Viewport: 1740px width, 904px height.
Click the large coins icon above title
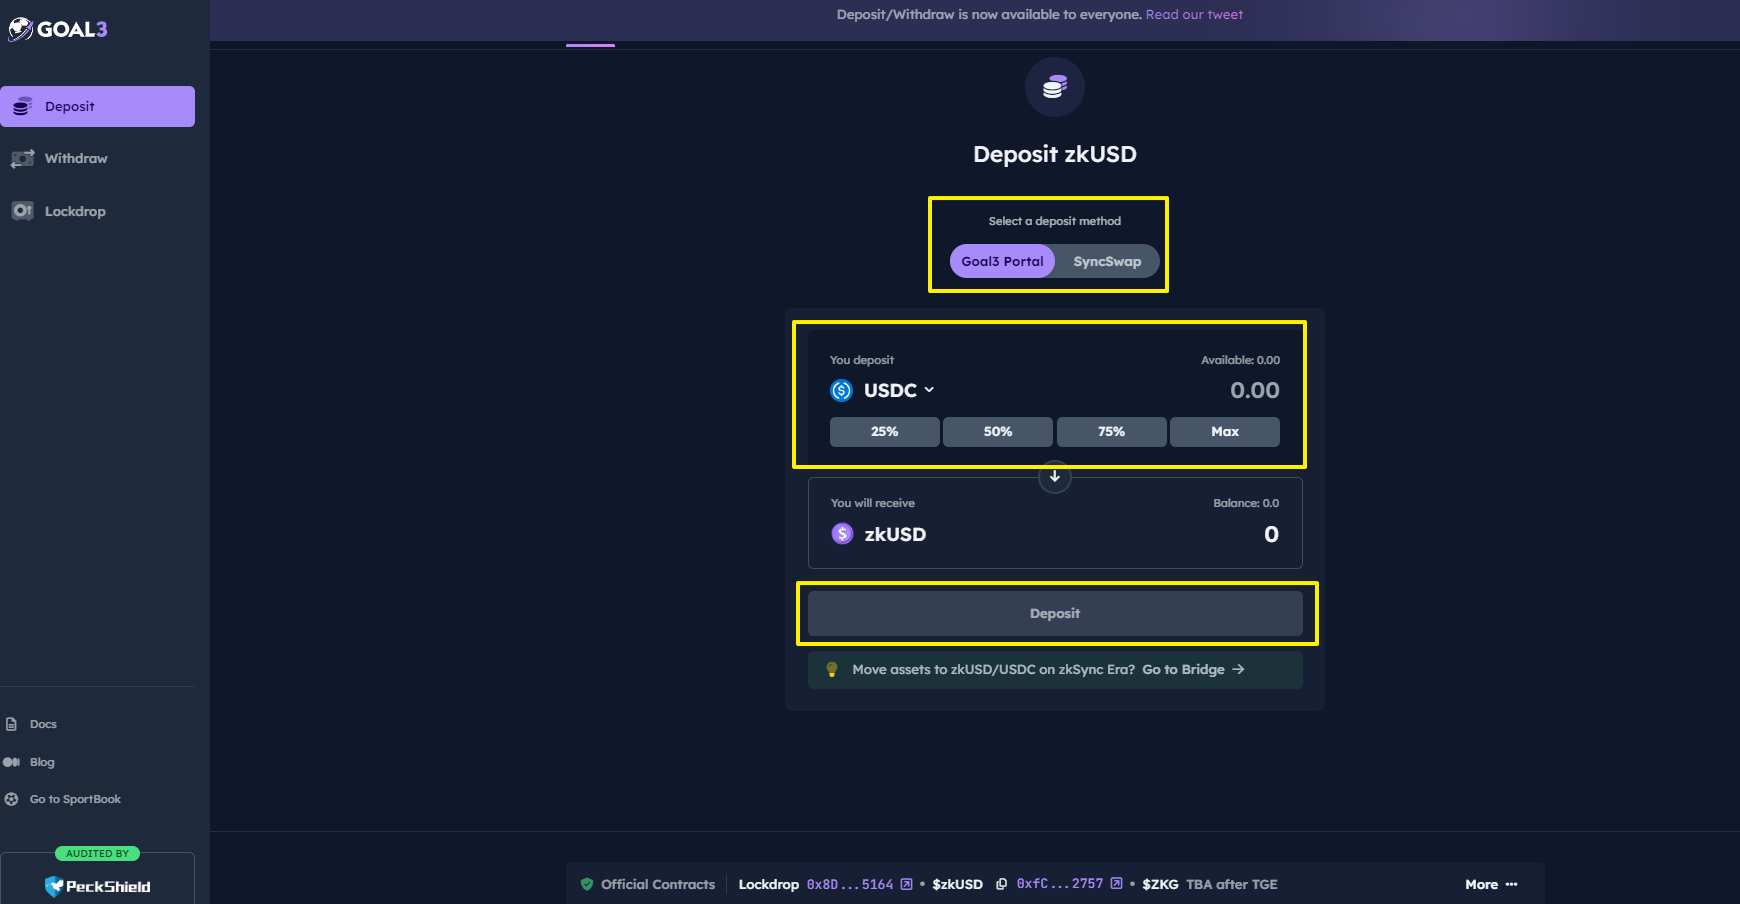[1055, 88]
